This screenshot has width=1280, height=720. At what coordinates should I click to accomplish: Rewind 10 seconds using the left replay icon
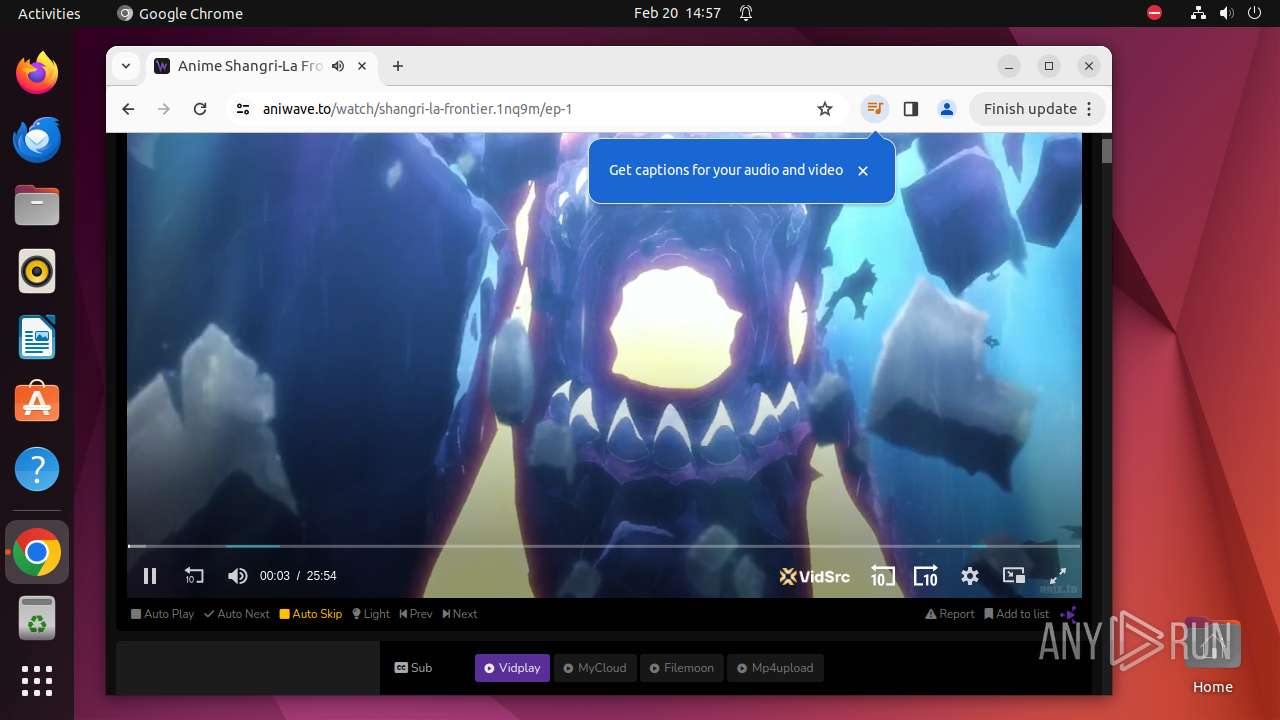(x=194, y=576)
